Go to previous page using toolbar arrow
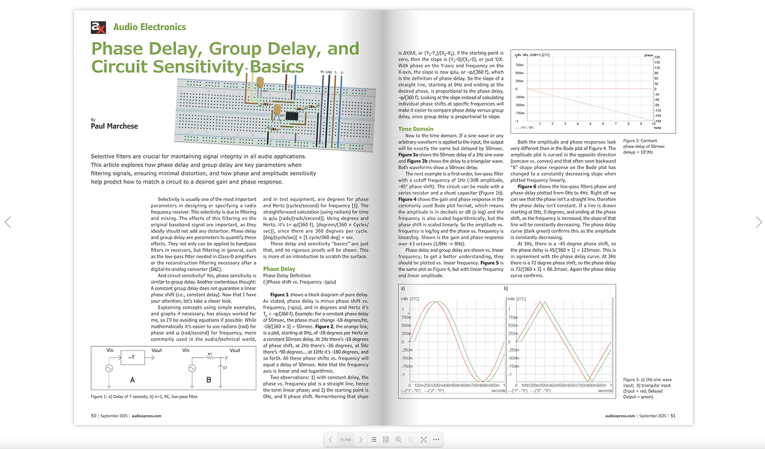This screenshot has height=449, width=765. click(x=331, y=439)
